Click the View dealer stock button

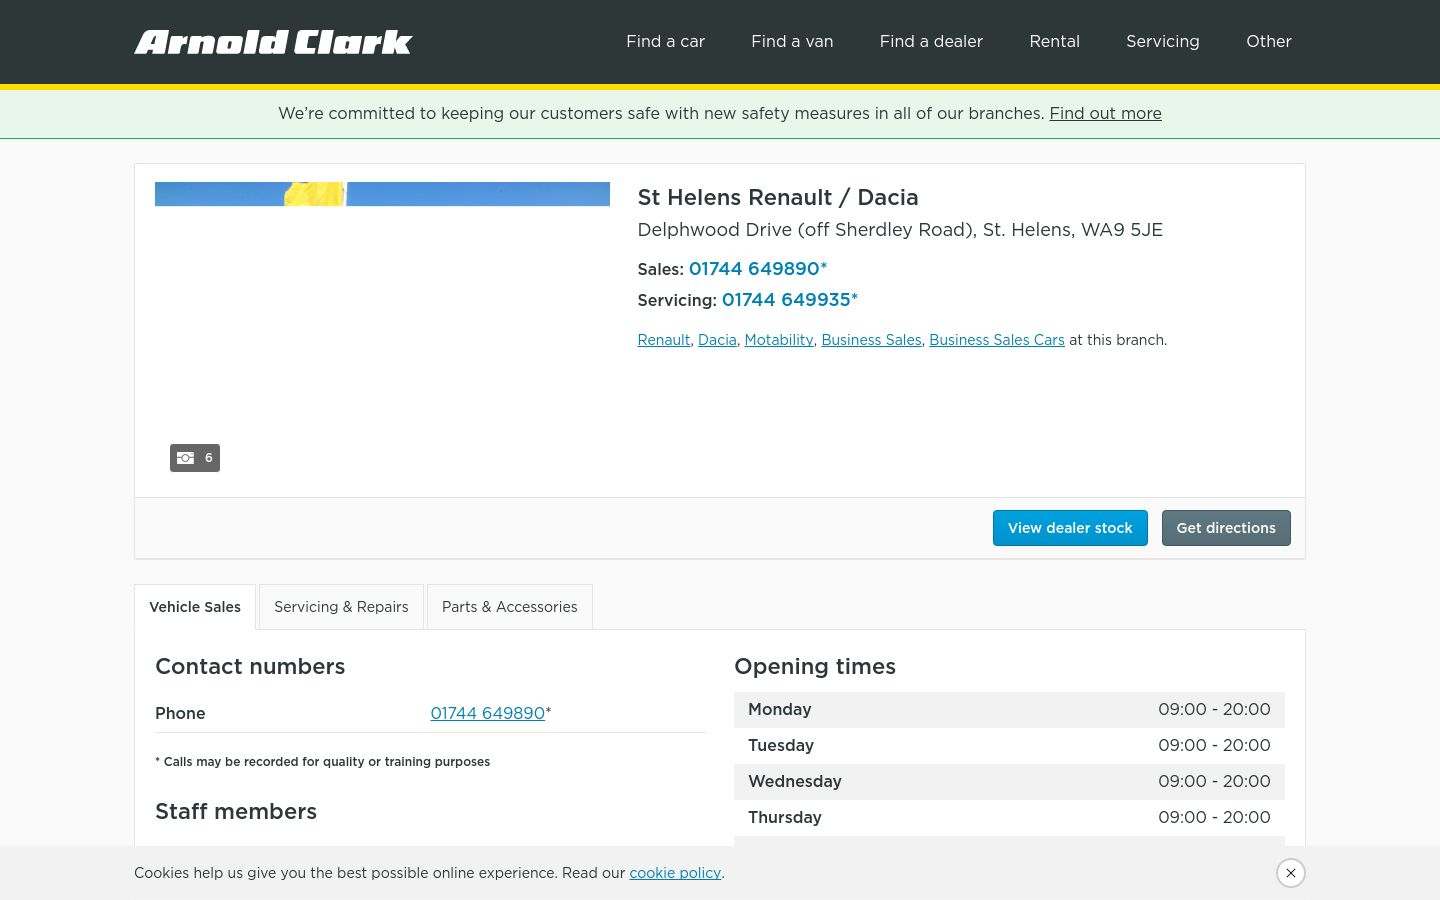tap(1070, 528)
